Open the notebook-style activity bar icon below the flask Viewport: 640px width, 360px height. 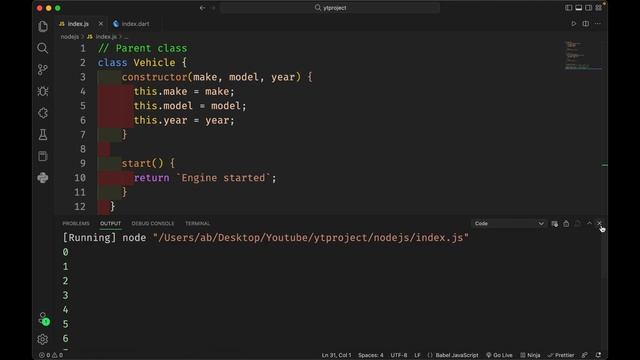tap(43, 156)
